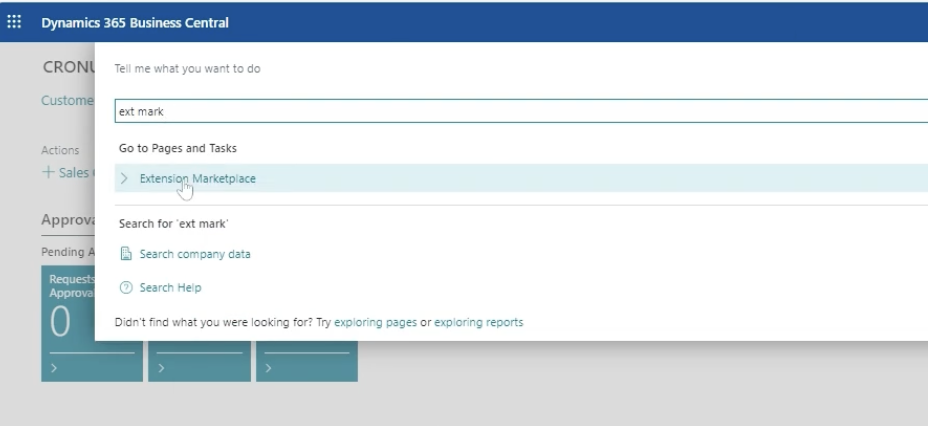The height and width of the screenshot is (426, 928).
Task: Click the Search company data document icon
Action: coord(126,254)
